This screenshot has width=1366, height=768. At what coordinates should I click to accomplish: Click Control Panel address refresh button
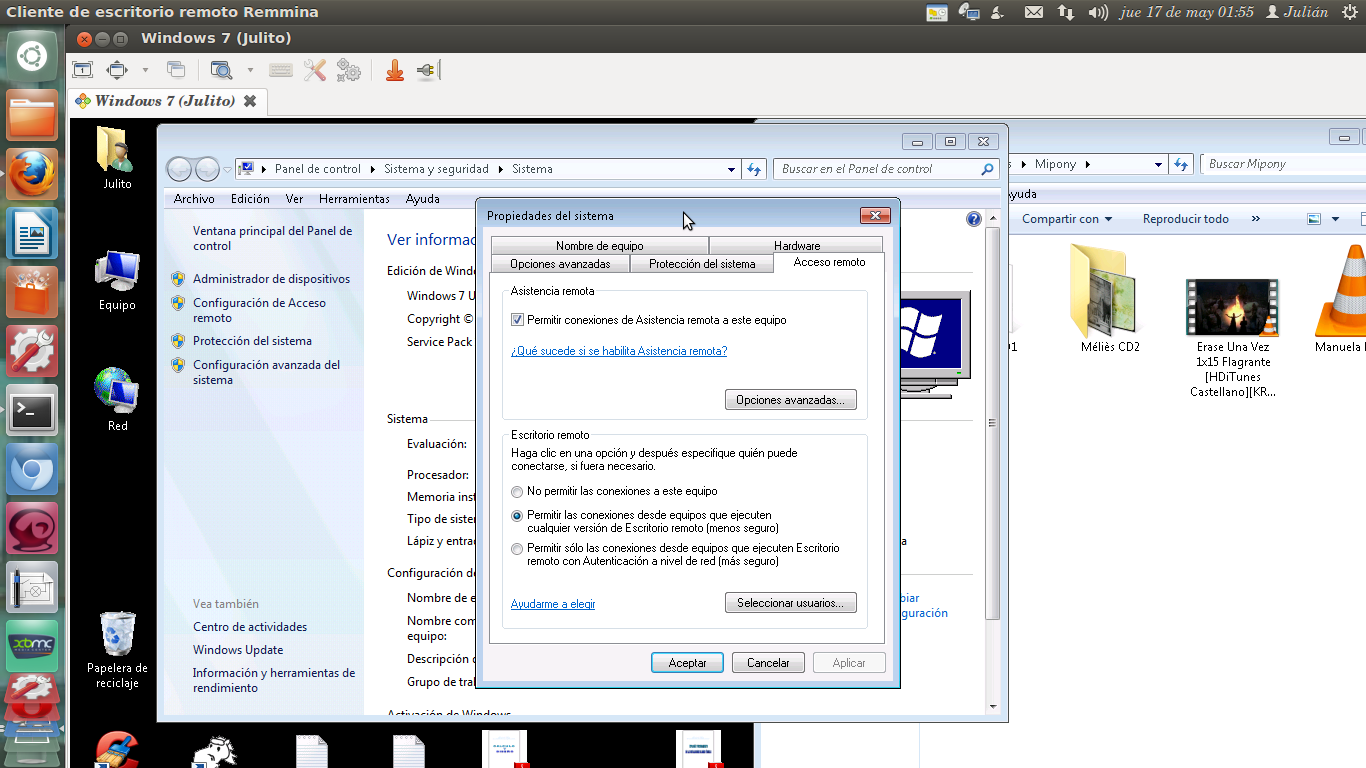755,169
